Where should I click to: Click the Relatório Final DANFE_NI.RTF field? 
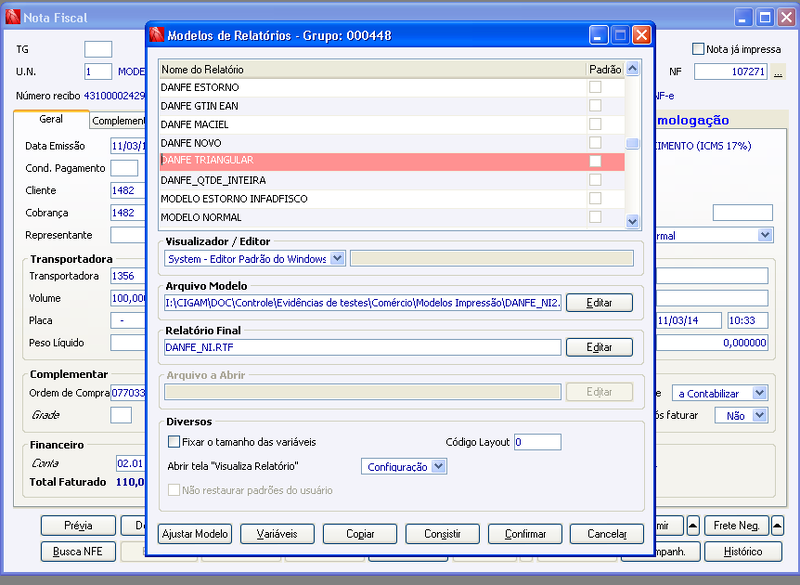pos(363,347)
